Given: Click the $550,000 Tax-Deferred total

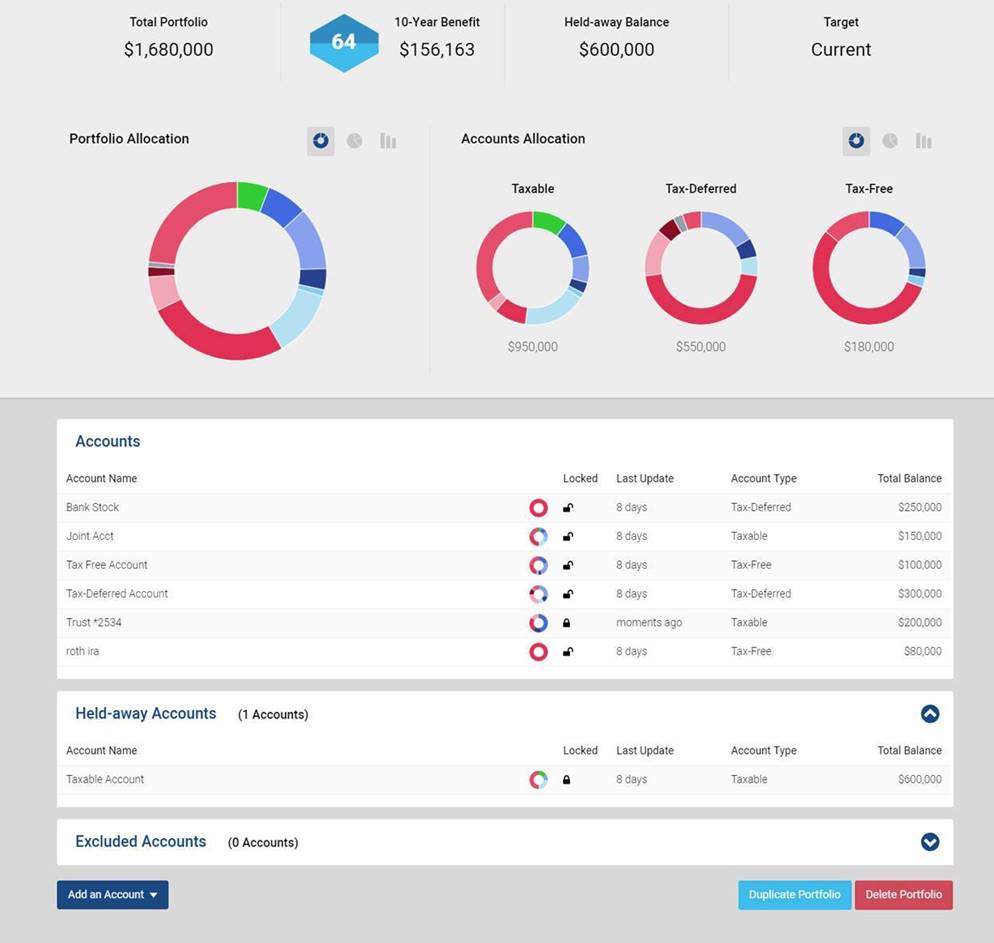Looking at the screenshot, I should click(x=701, y=347).
